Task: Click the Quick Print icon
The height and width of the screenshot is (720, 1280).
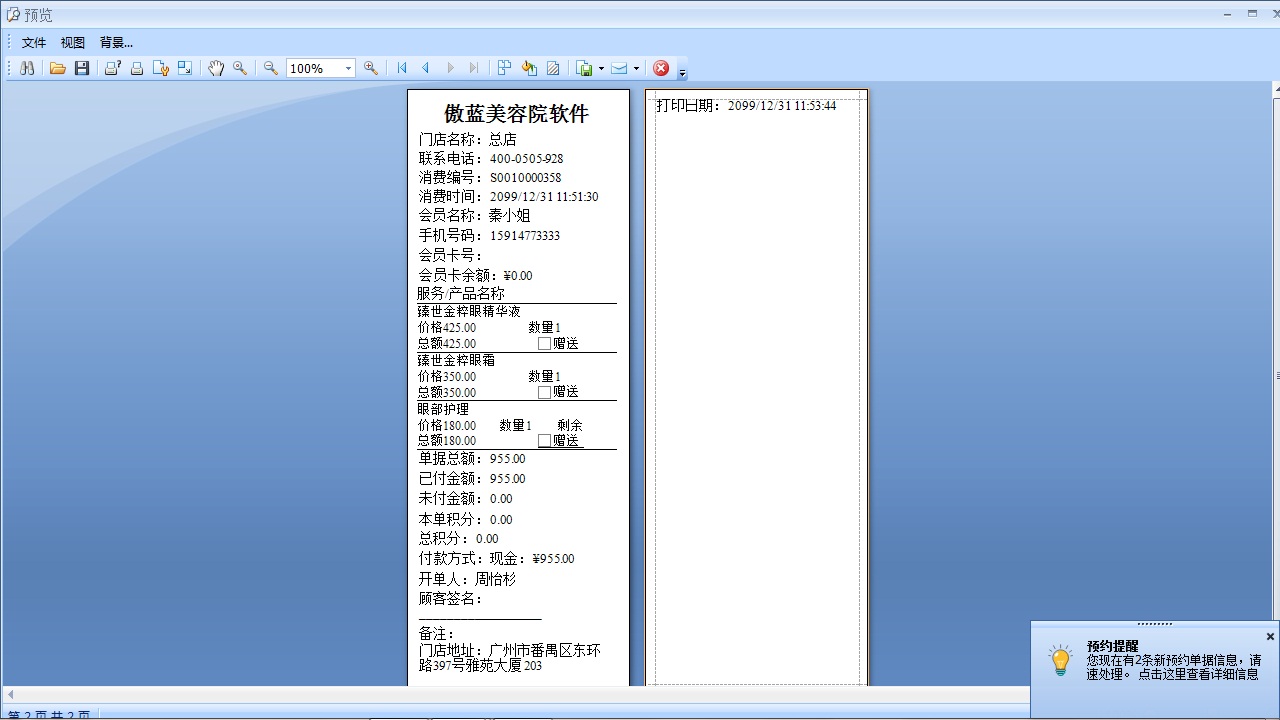Action: tap(137, 68)
